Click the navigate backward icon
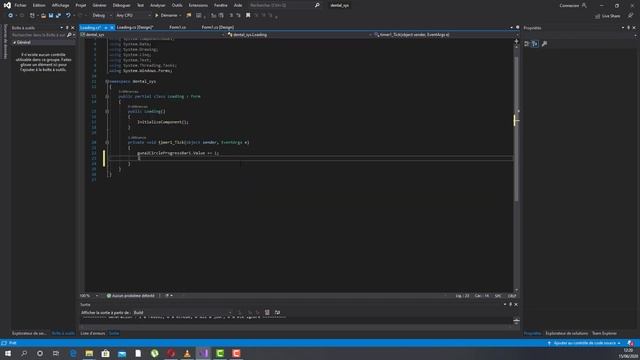This screenshot has width=640, height=360. pyautogui.click(x=11, y=16)
